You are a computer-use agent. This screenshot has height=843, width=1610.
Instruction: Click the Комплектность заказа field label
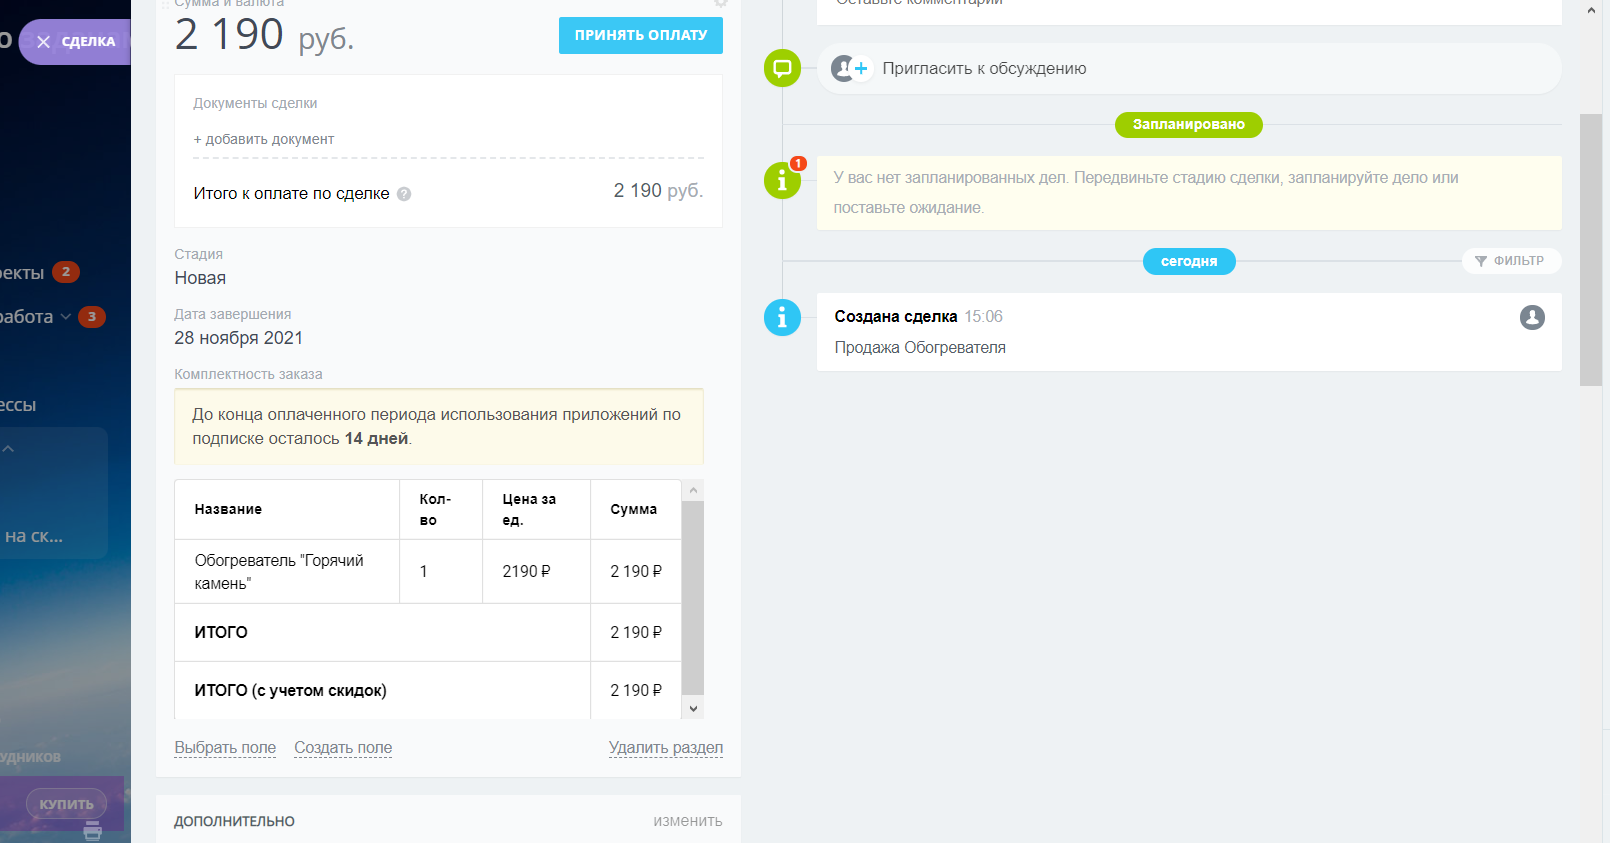point(248,374)
